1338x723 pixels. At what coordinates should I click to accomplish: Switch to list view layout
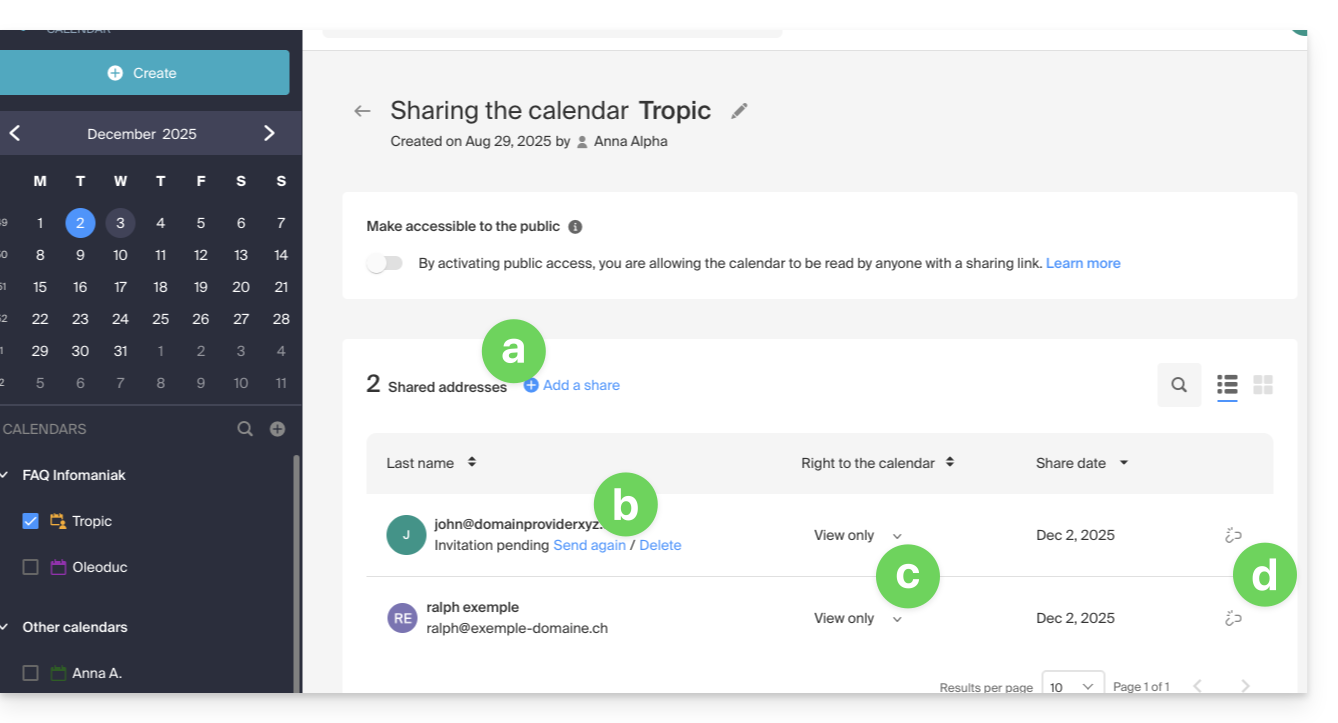click(x=1227, y=385)
